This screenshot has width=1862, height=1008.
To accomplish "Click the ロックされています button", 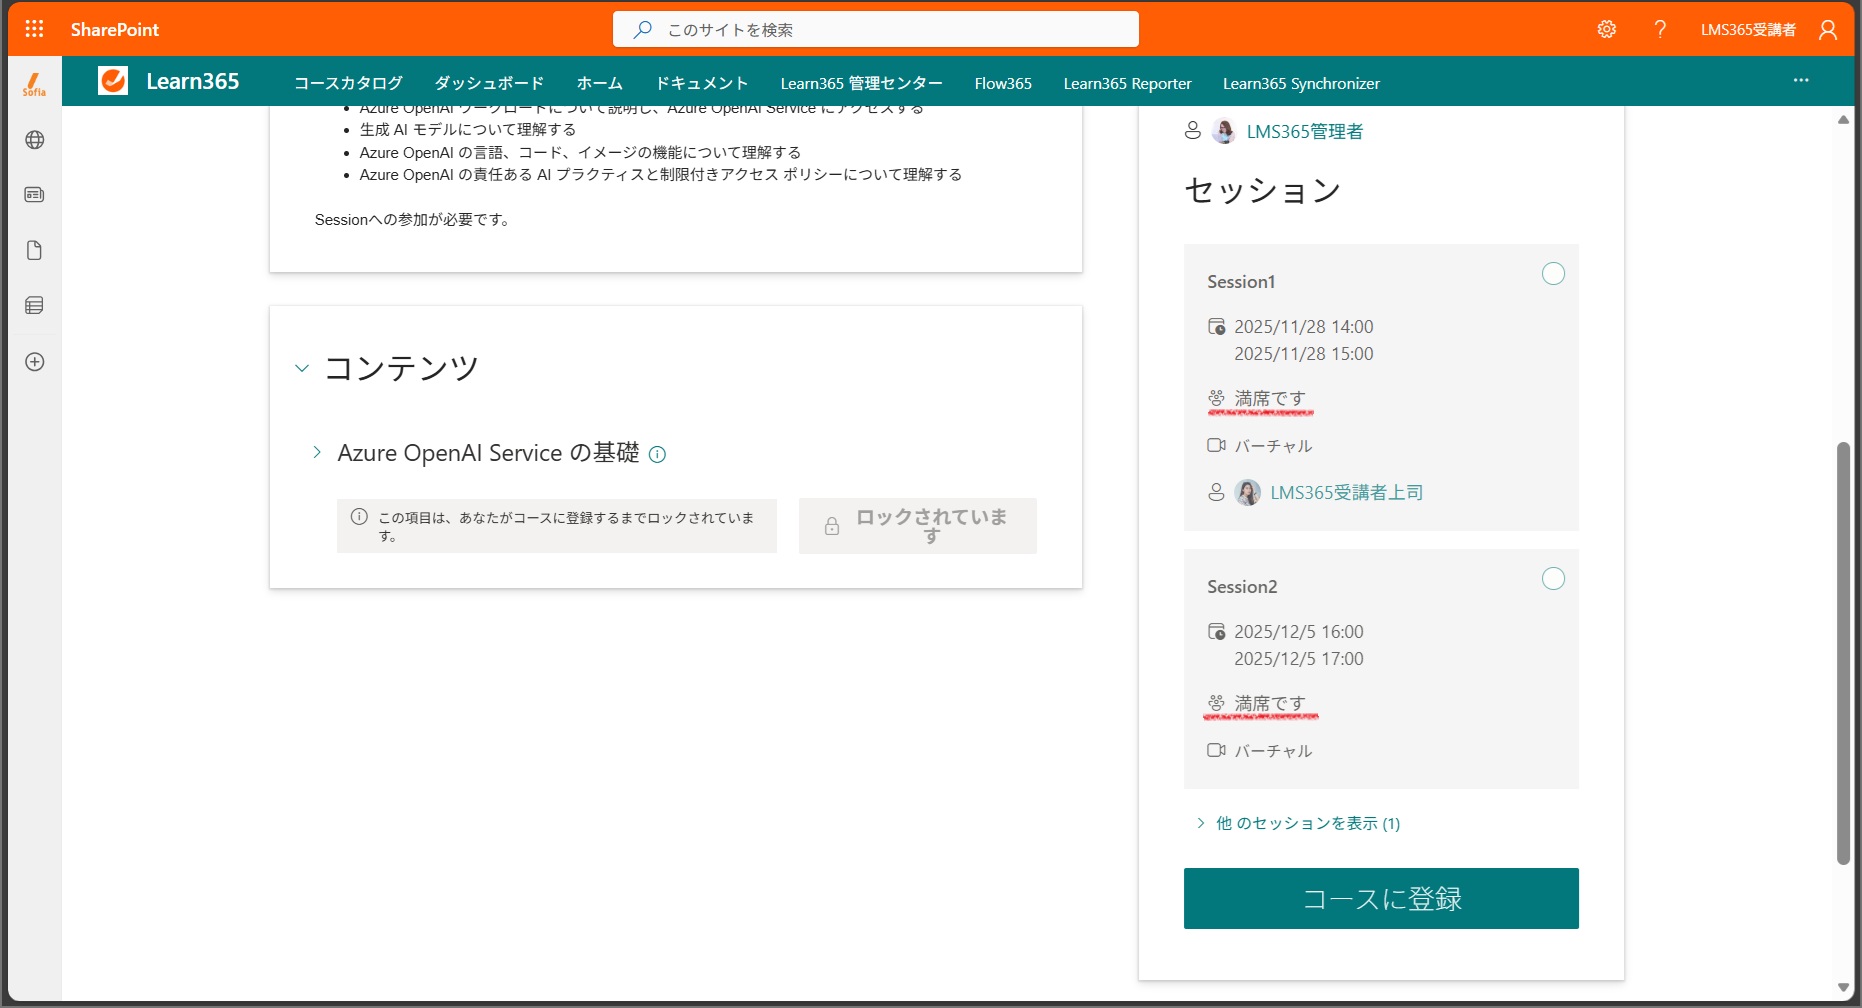I will click(917, 526).
